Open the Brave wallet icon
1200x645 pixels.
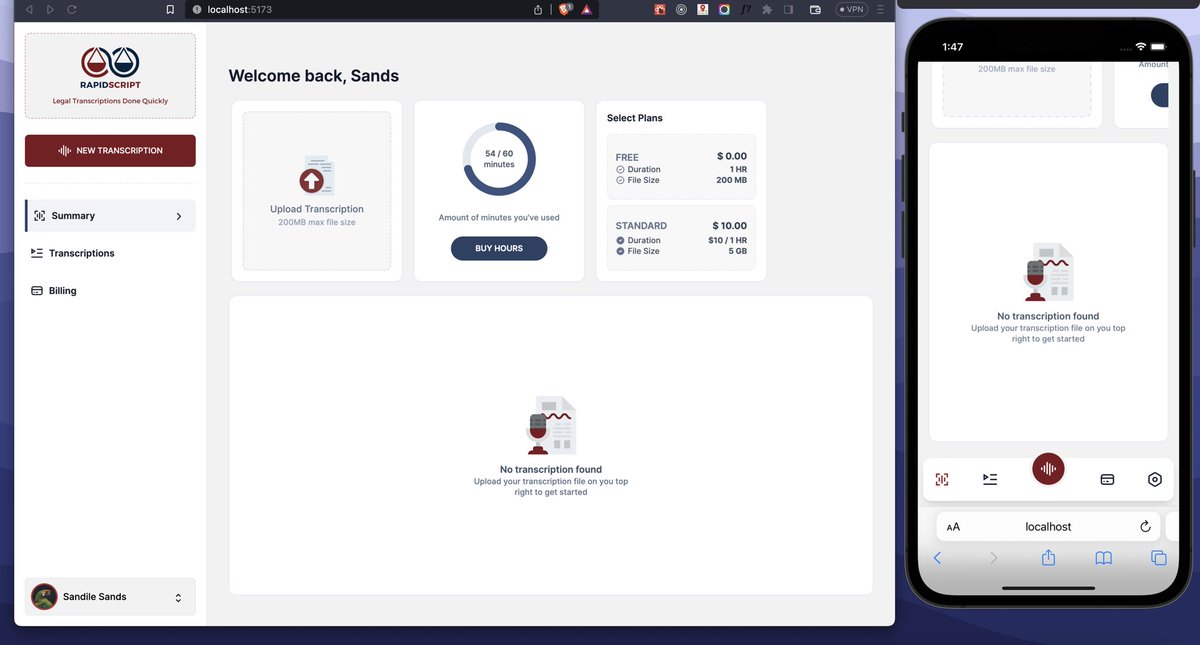(x=815, y=9)
